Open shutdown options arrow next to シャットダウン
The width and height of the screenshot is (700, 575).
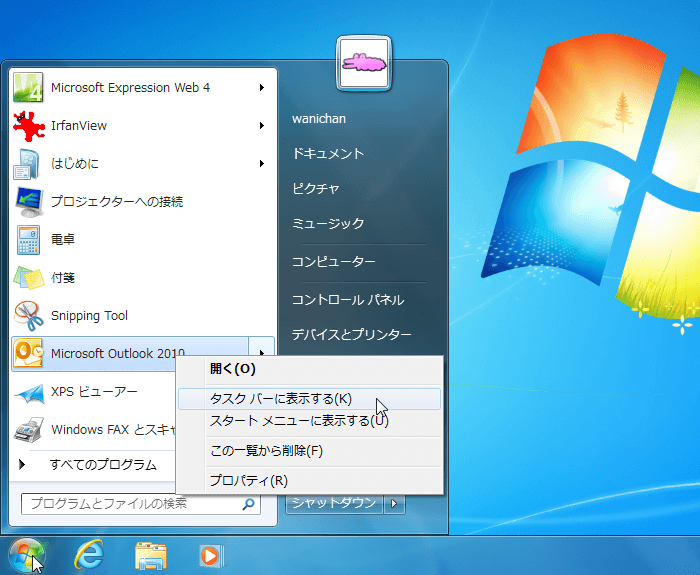pyautogui.click(x=394, y=504)
